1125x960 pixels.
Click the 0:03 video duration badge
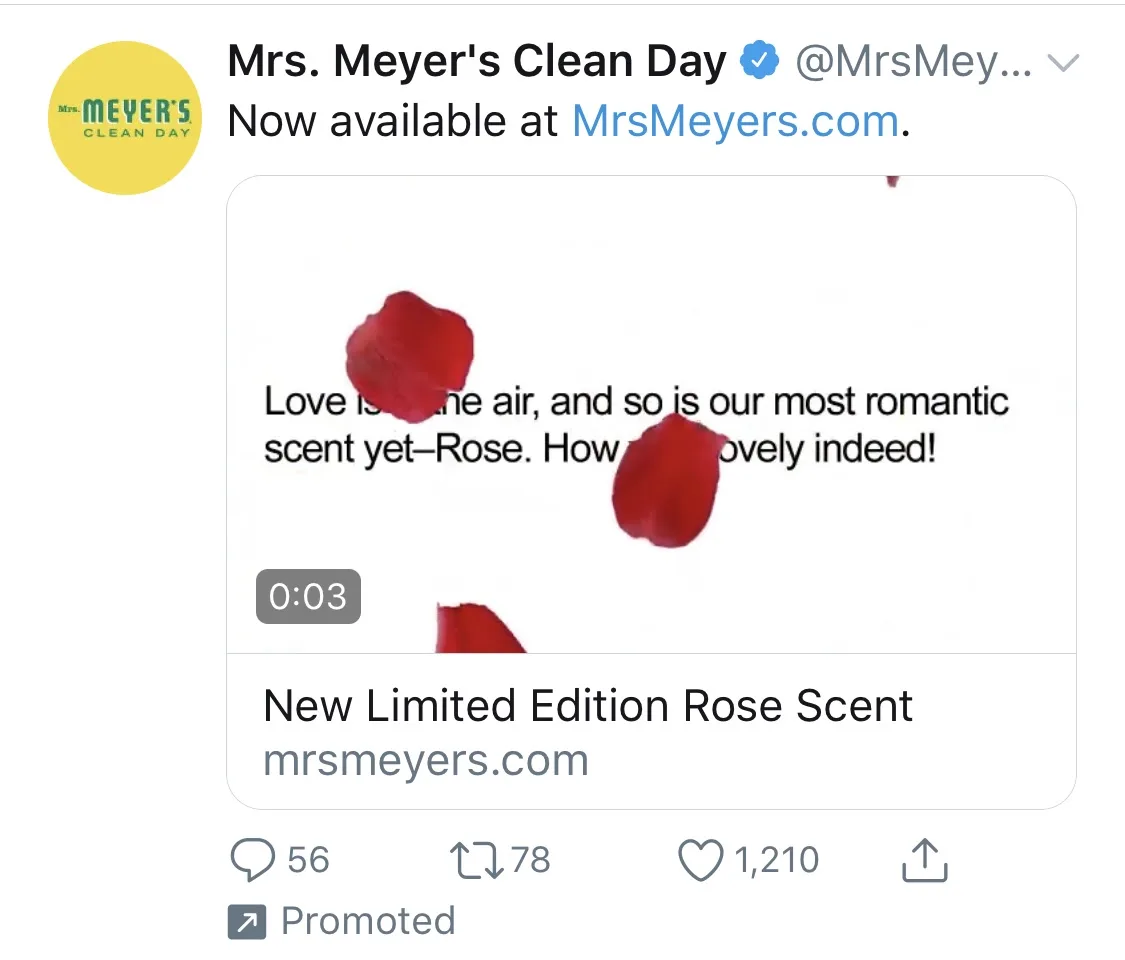[x=308, y=597]
